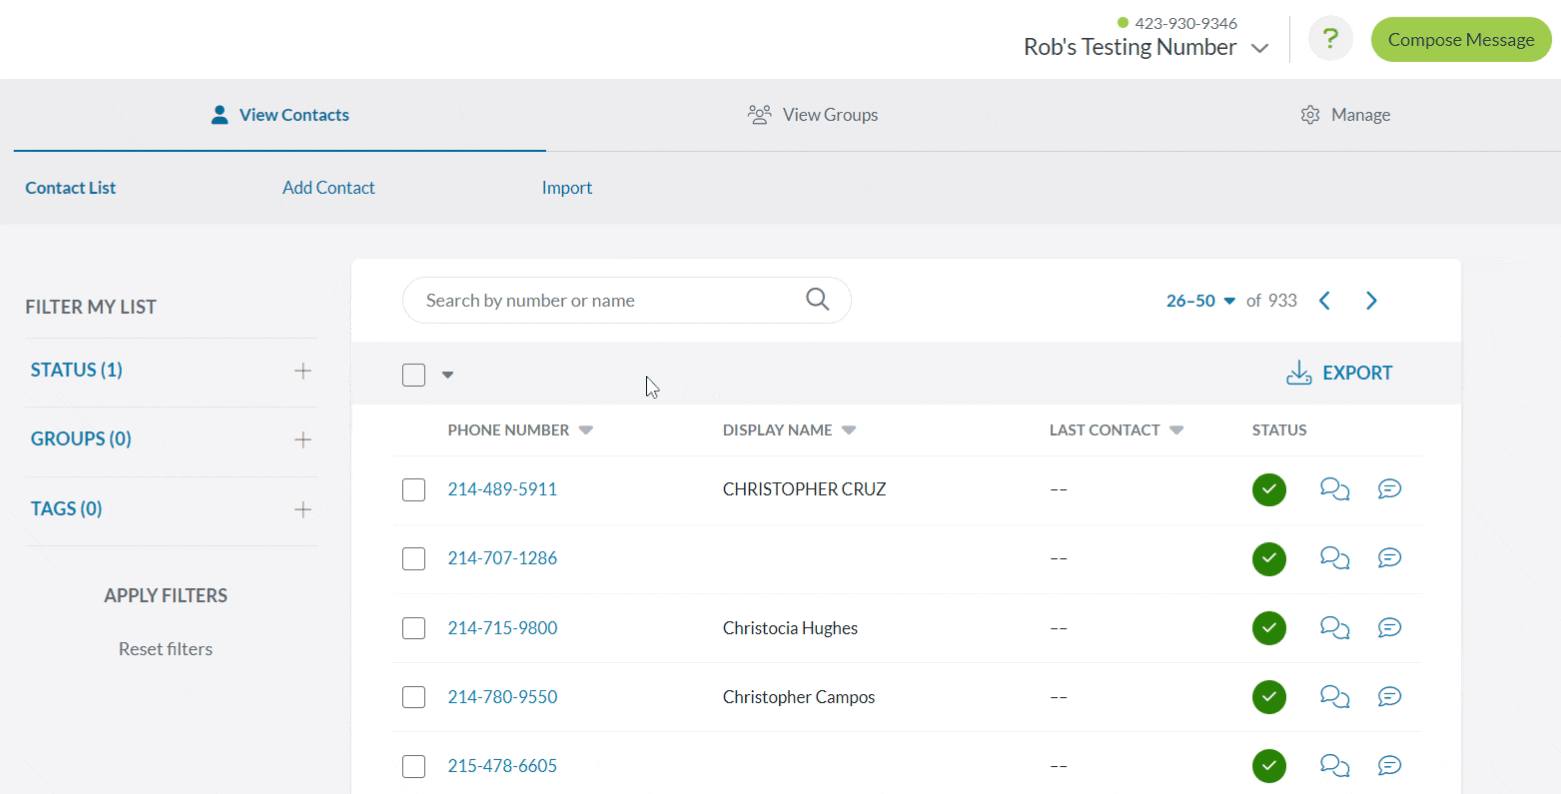Viewport: 1561px width, 794px height.
Task: Click the Export download icon
Action: pos(1298,373)
